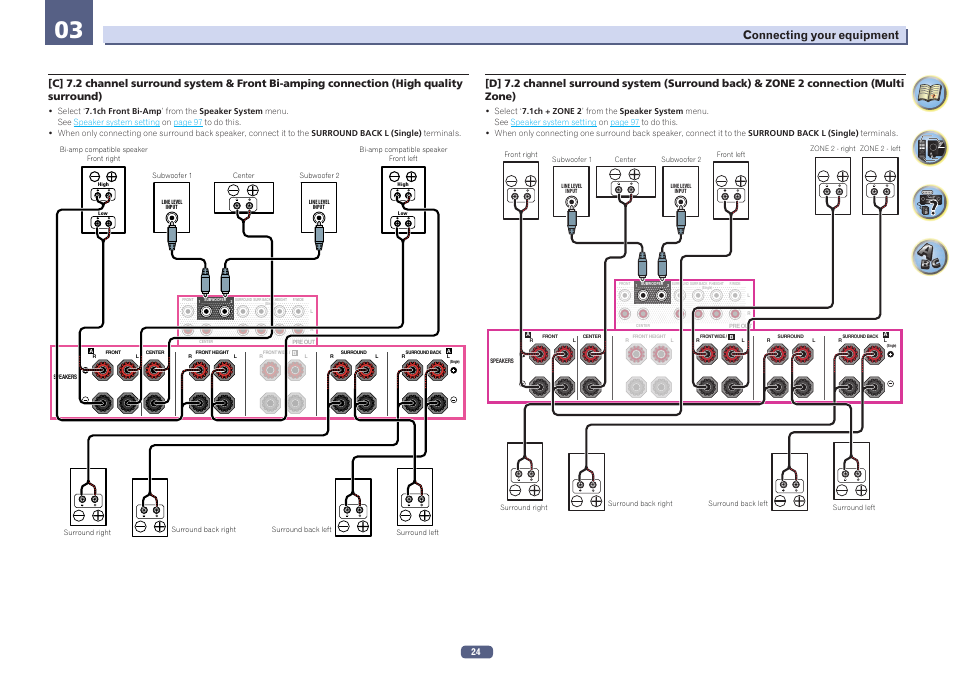Image resolution: width=954 pixels, height=675 pixels.
Task: Follow 'Speaker system setting' link in section C
Action: click(x=116, y=122)
